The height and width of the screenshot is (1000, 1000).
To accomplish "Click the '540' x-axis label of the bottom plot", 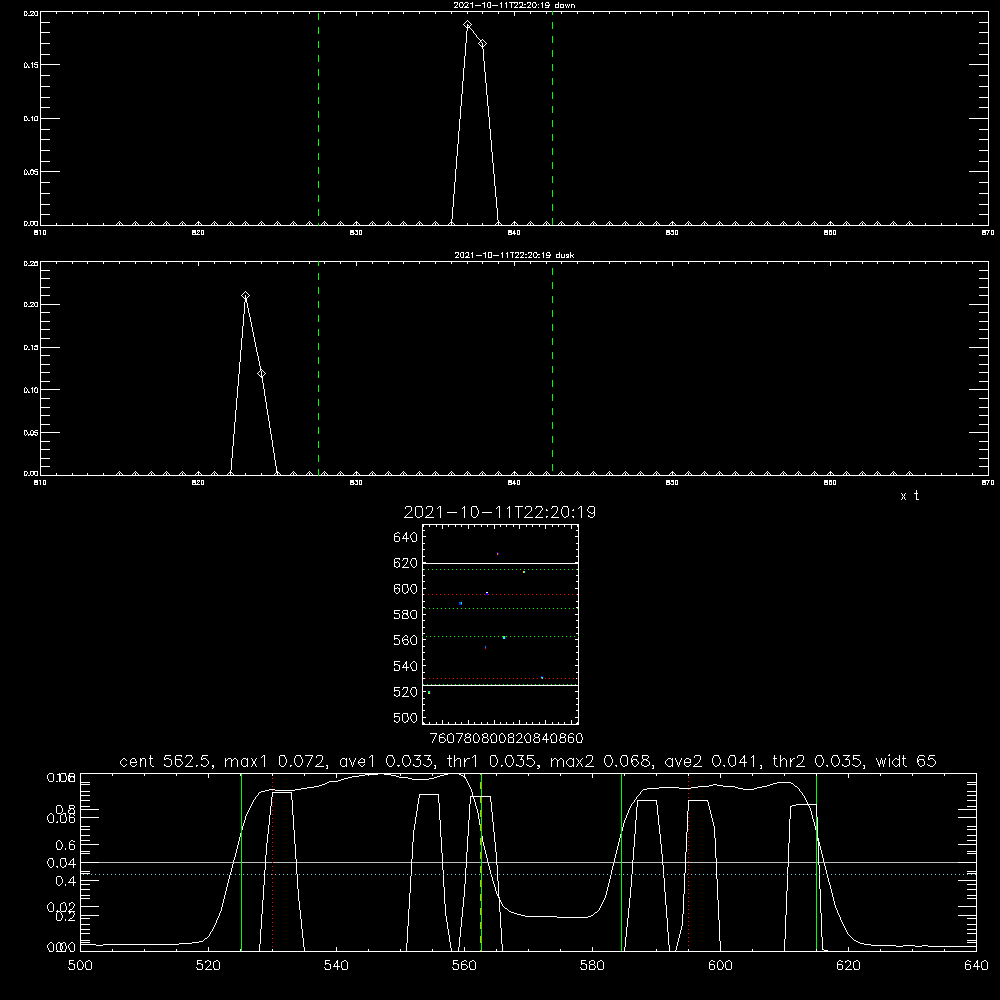I will coord(336,966).
